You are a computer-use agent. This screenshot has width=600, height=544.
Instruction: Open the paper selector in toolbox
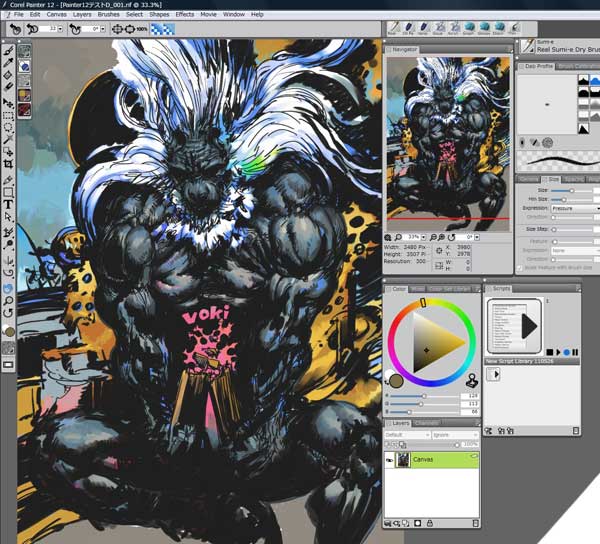click(x=8, y=348)
